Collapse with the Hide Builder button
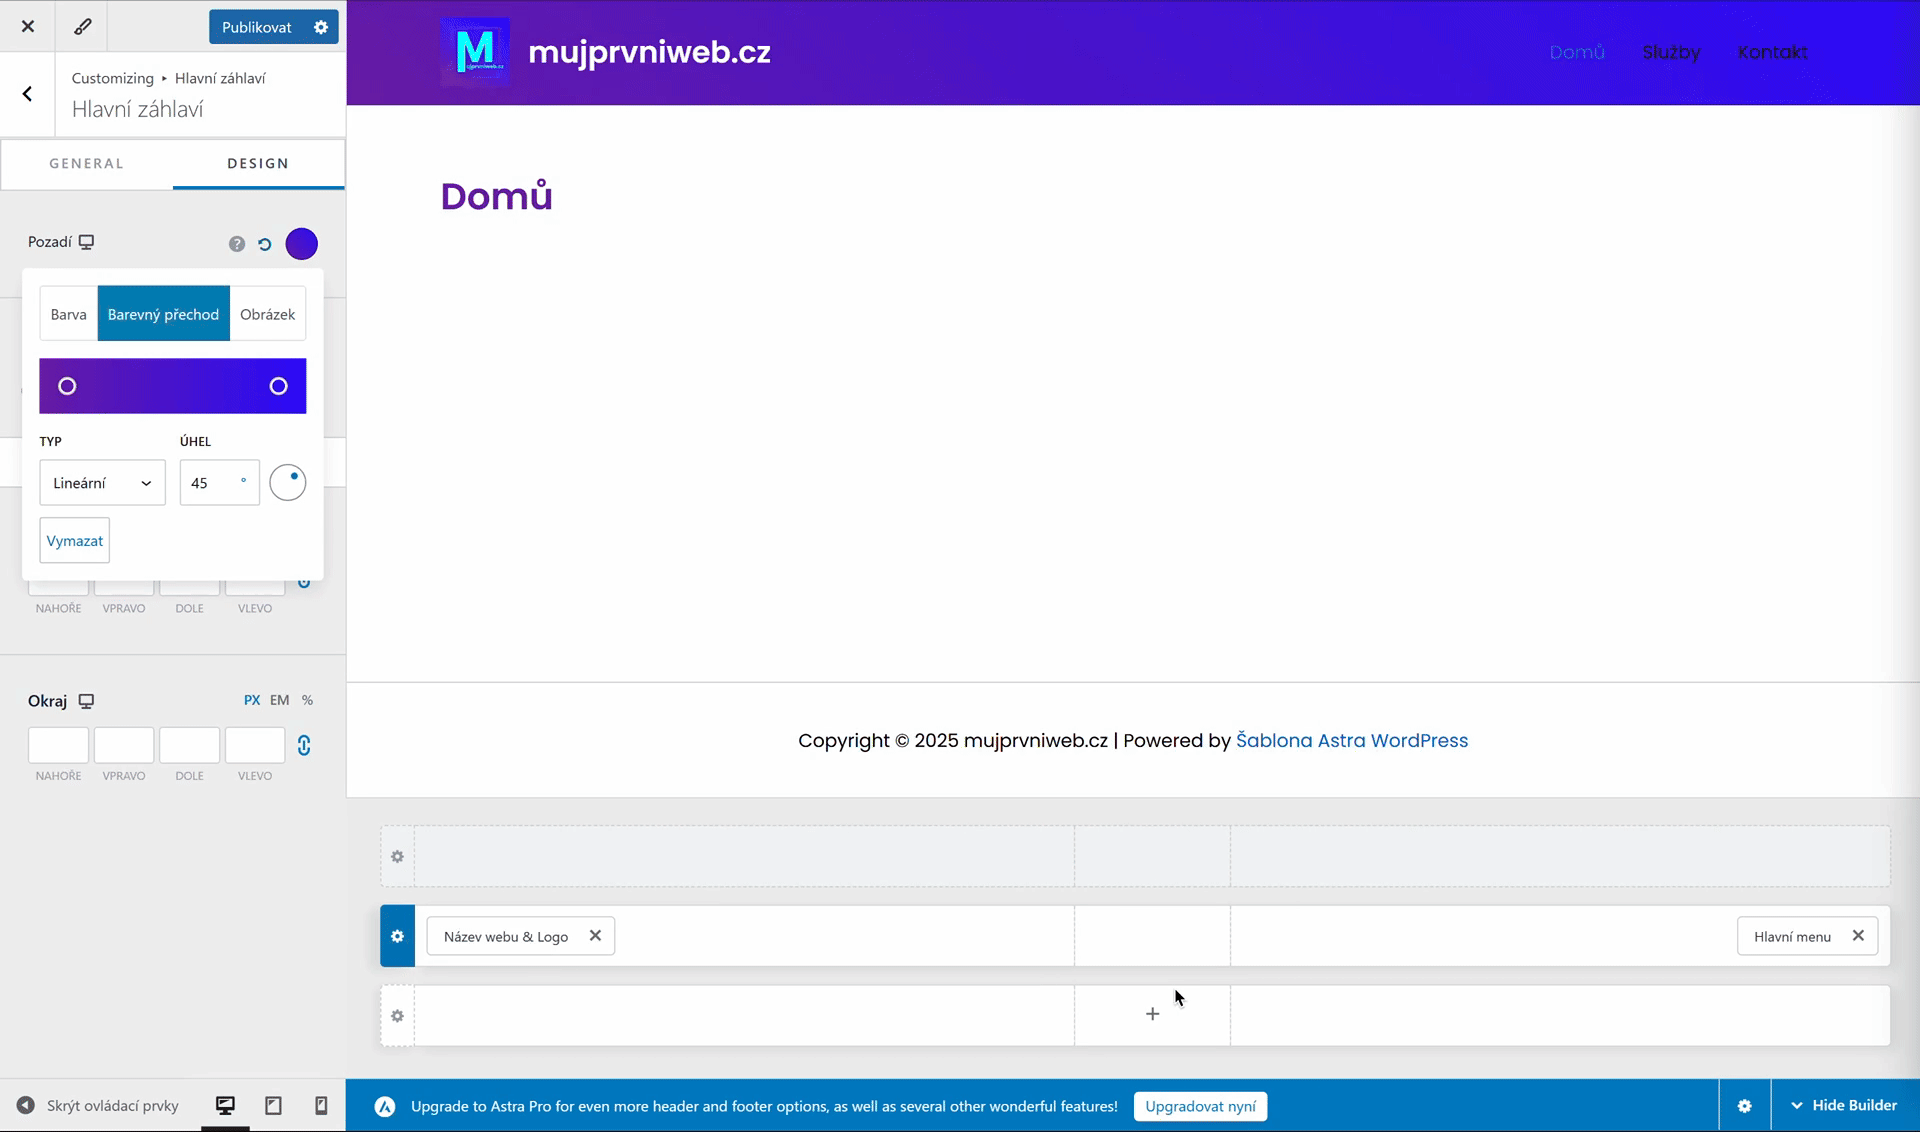Viewport: 1920px width, 1132px height. (x=1844, y=1105)
